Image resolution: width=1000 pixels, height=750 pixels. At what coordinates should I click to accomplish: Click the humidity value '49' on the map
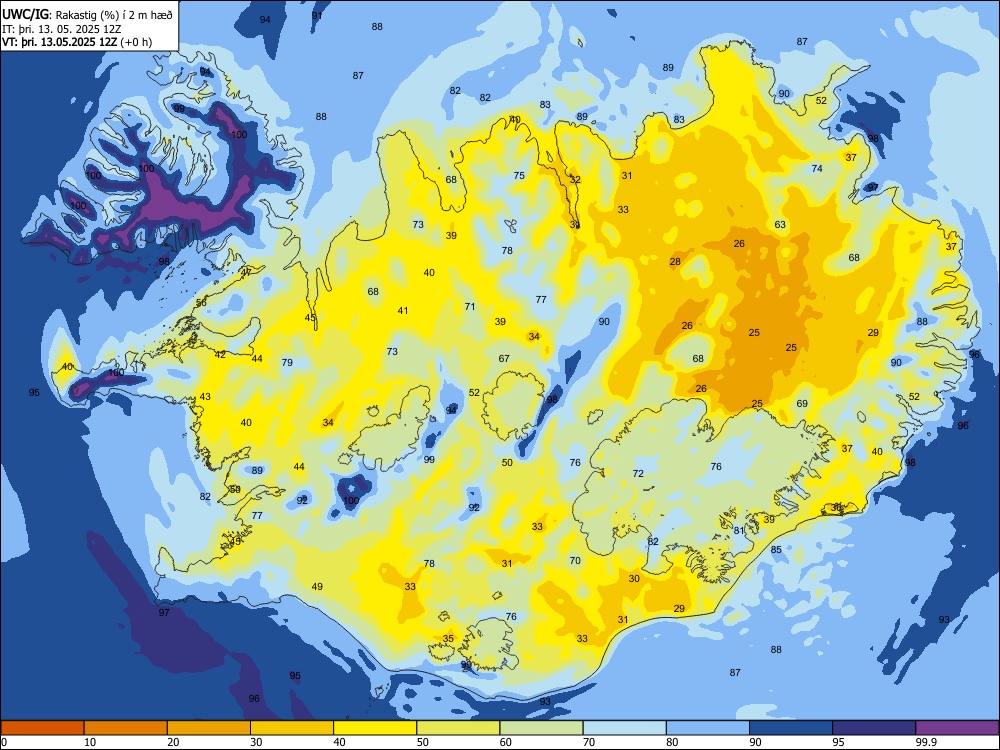tap(317, 587)
